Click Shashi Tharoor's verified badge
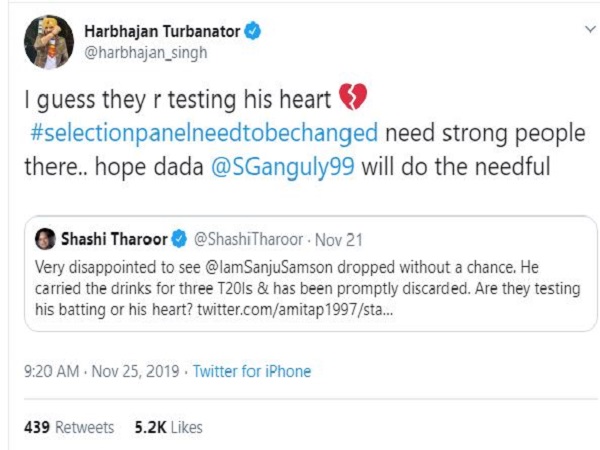 click(x=179, y=240)
